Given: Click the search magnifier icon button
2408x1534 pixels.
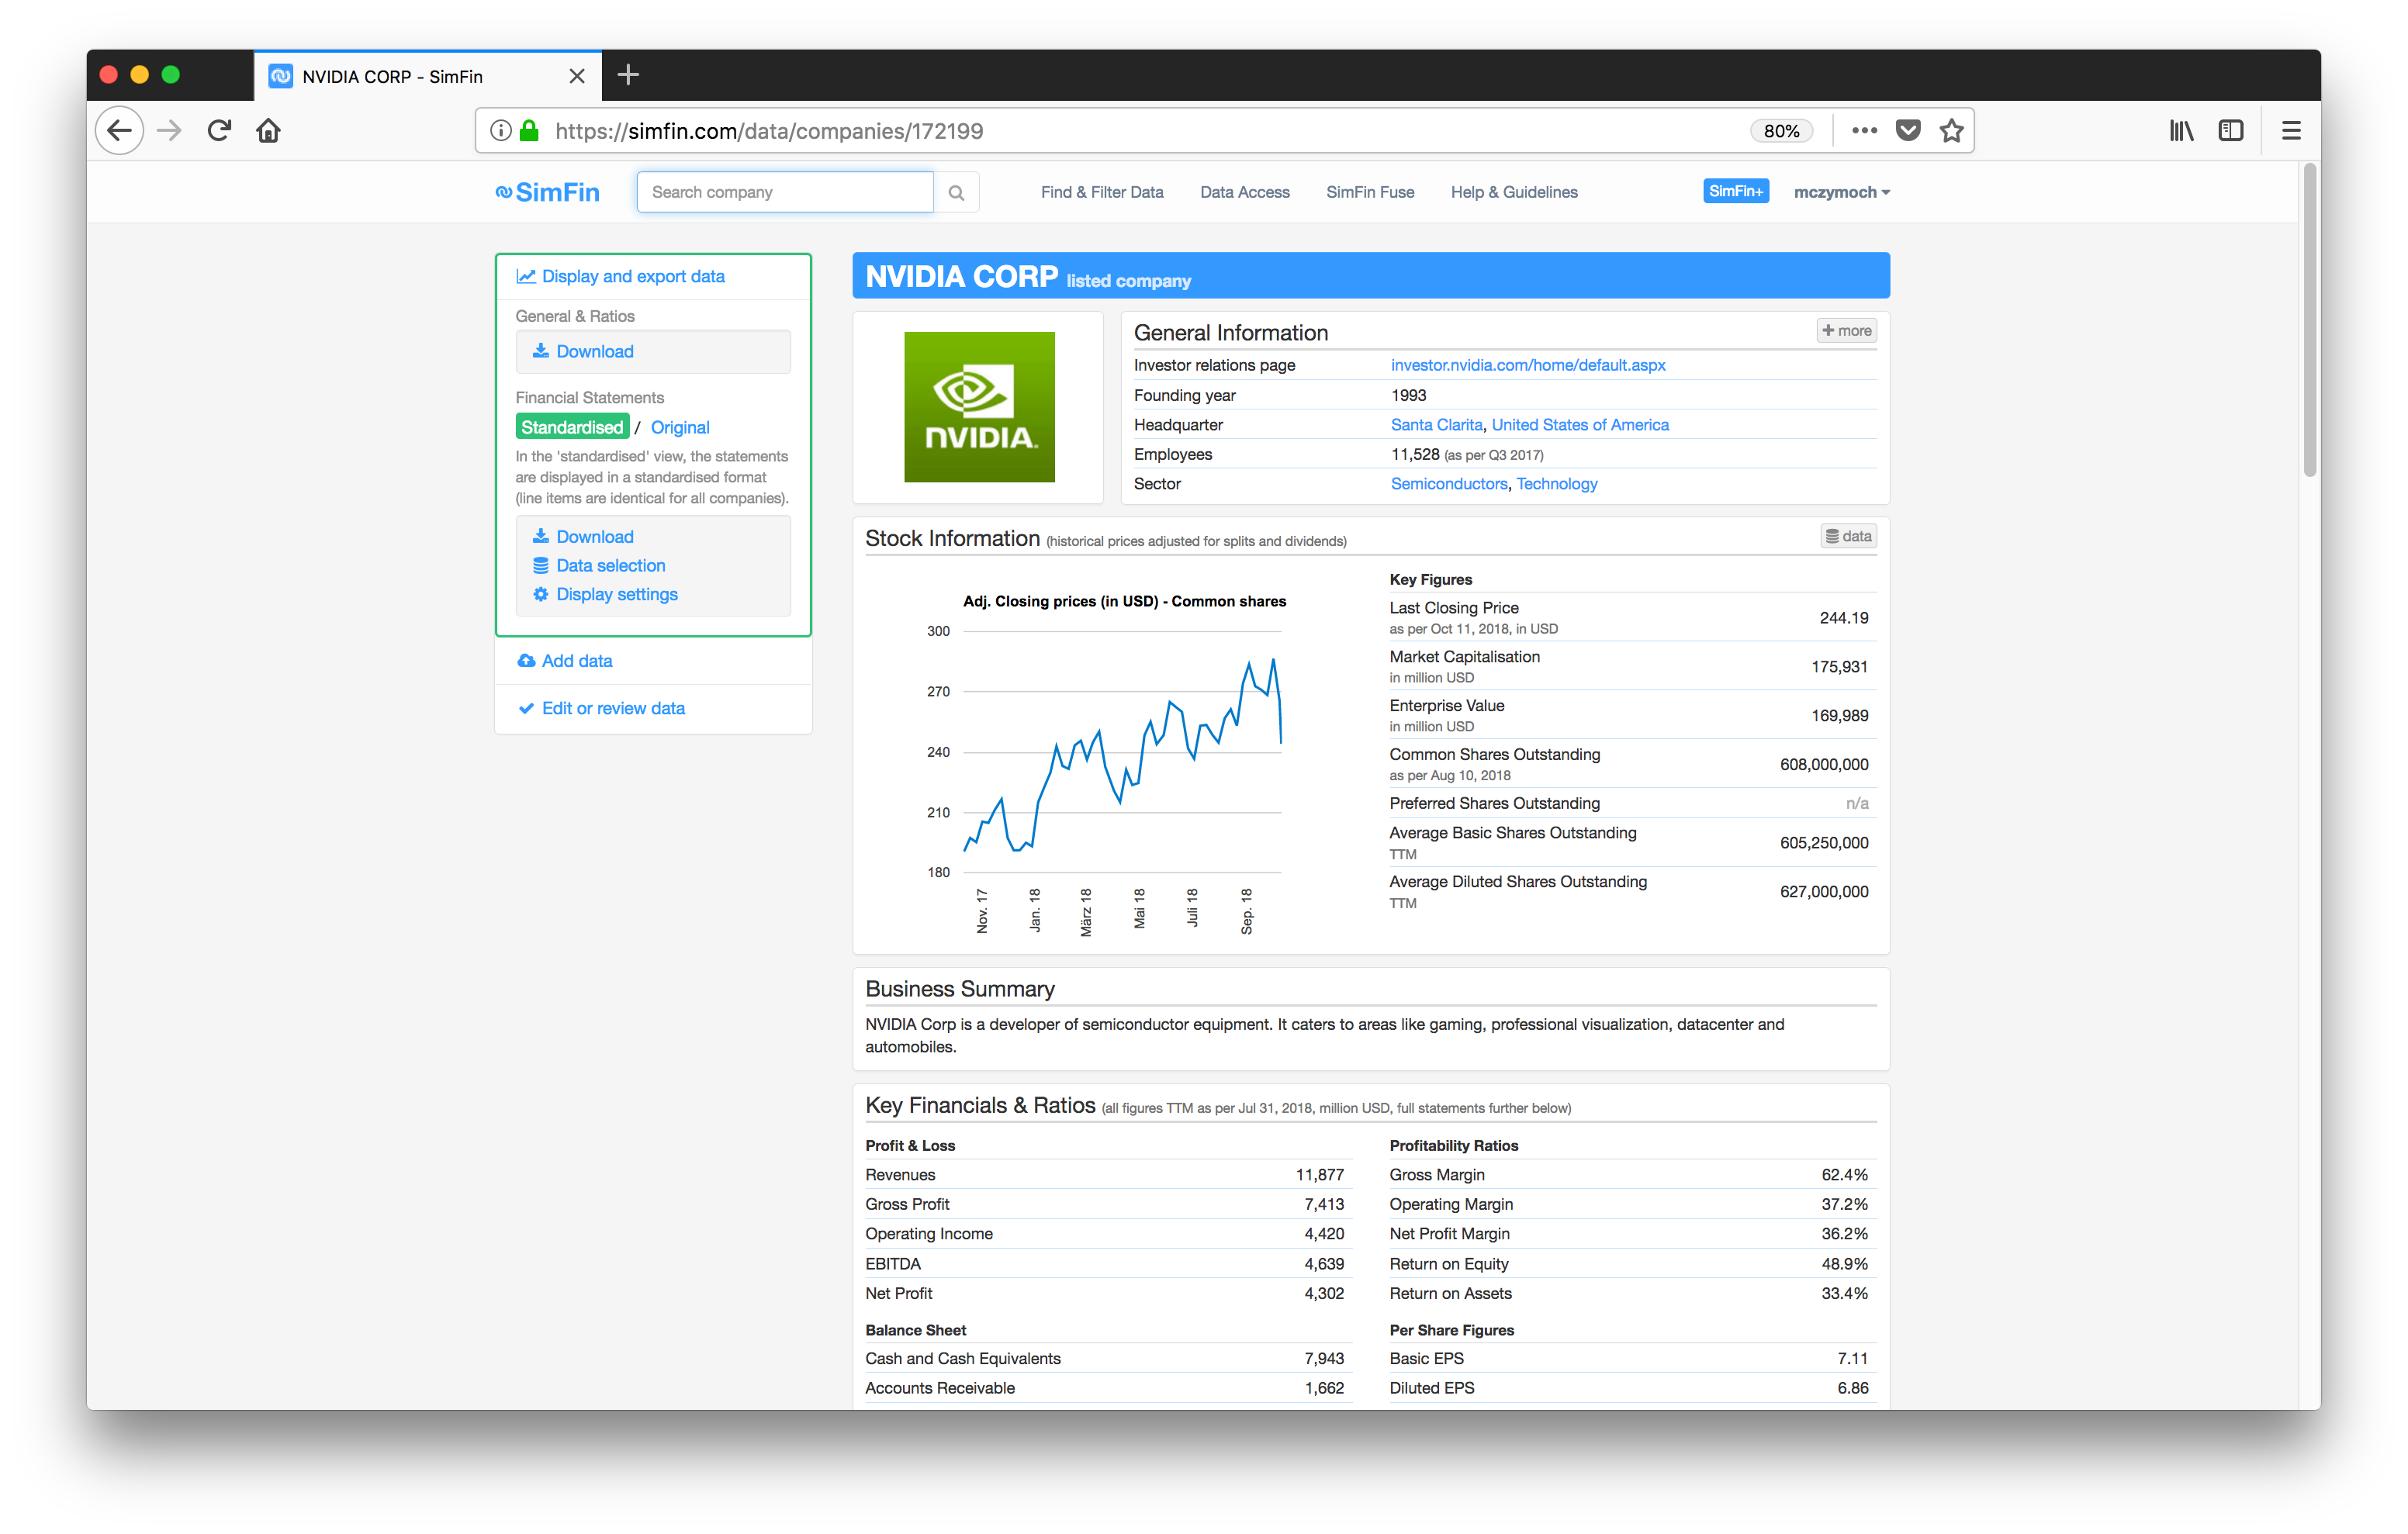Looking at the screenshot, I should [x=956, y=193].
